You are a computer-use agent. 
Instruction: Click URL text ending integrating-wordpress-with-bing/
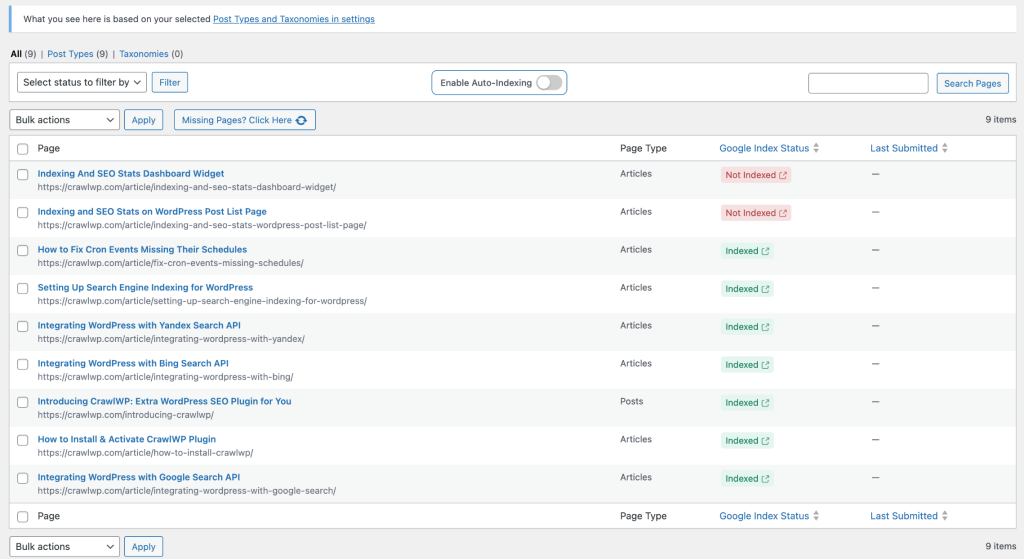[165, 377]
